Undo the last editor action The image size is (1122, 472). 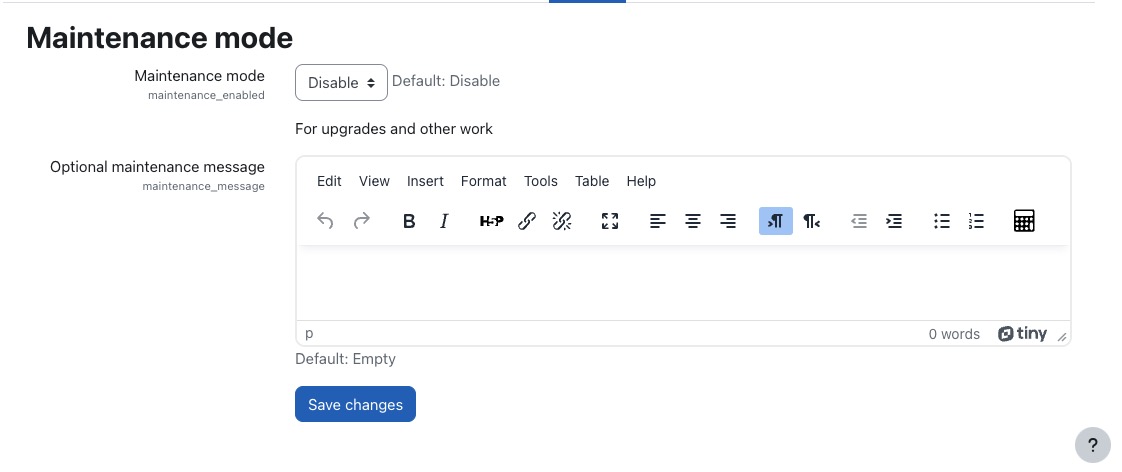click(326, 221)
